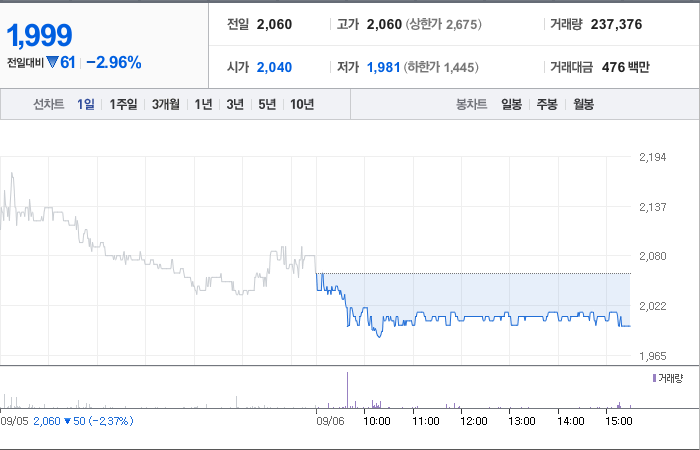Click the current price 1,999
Image resolution: width=700 pixels, height=450 pixels.
[x=39, y=35]
